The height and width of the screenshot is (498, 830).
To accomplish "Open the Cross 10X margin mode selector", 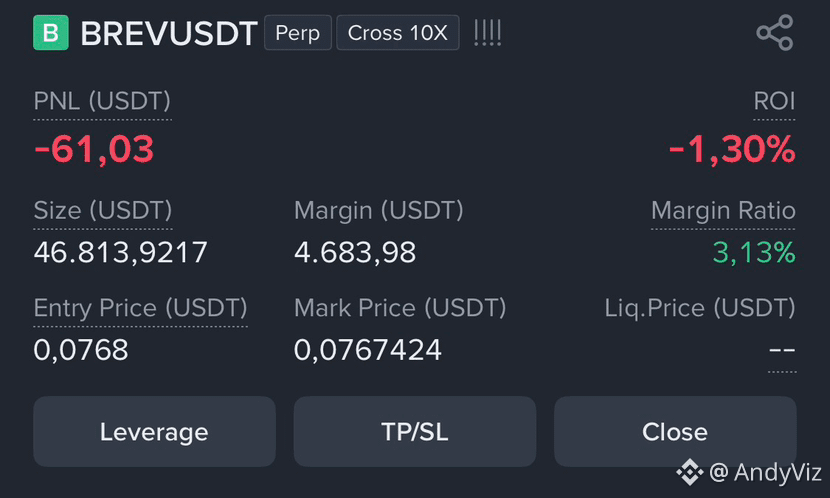I will (x=398, y=33).
